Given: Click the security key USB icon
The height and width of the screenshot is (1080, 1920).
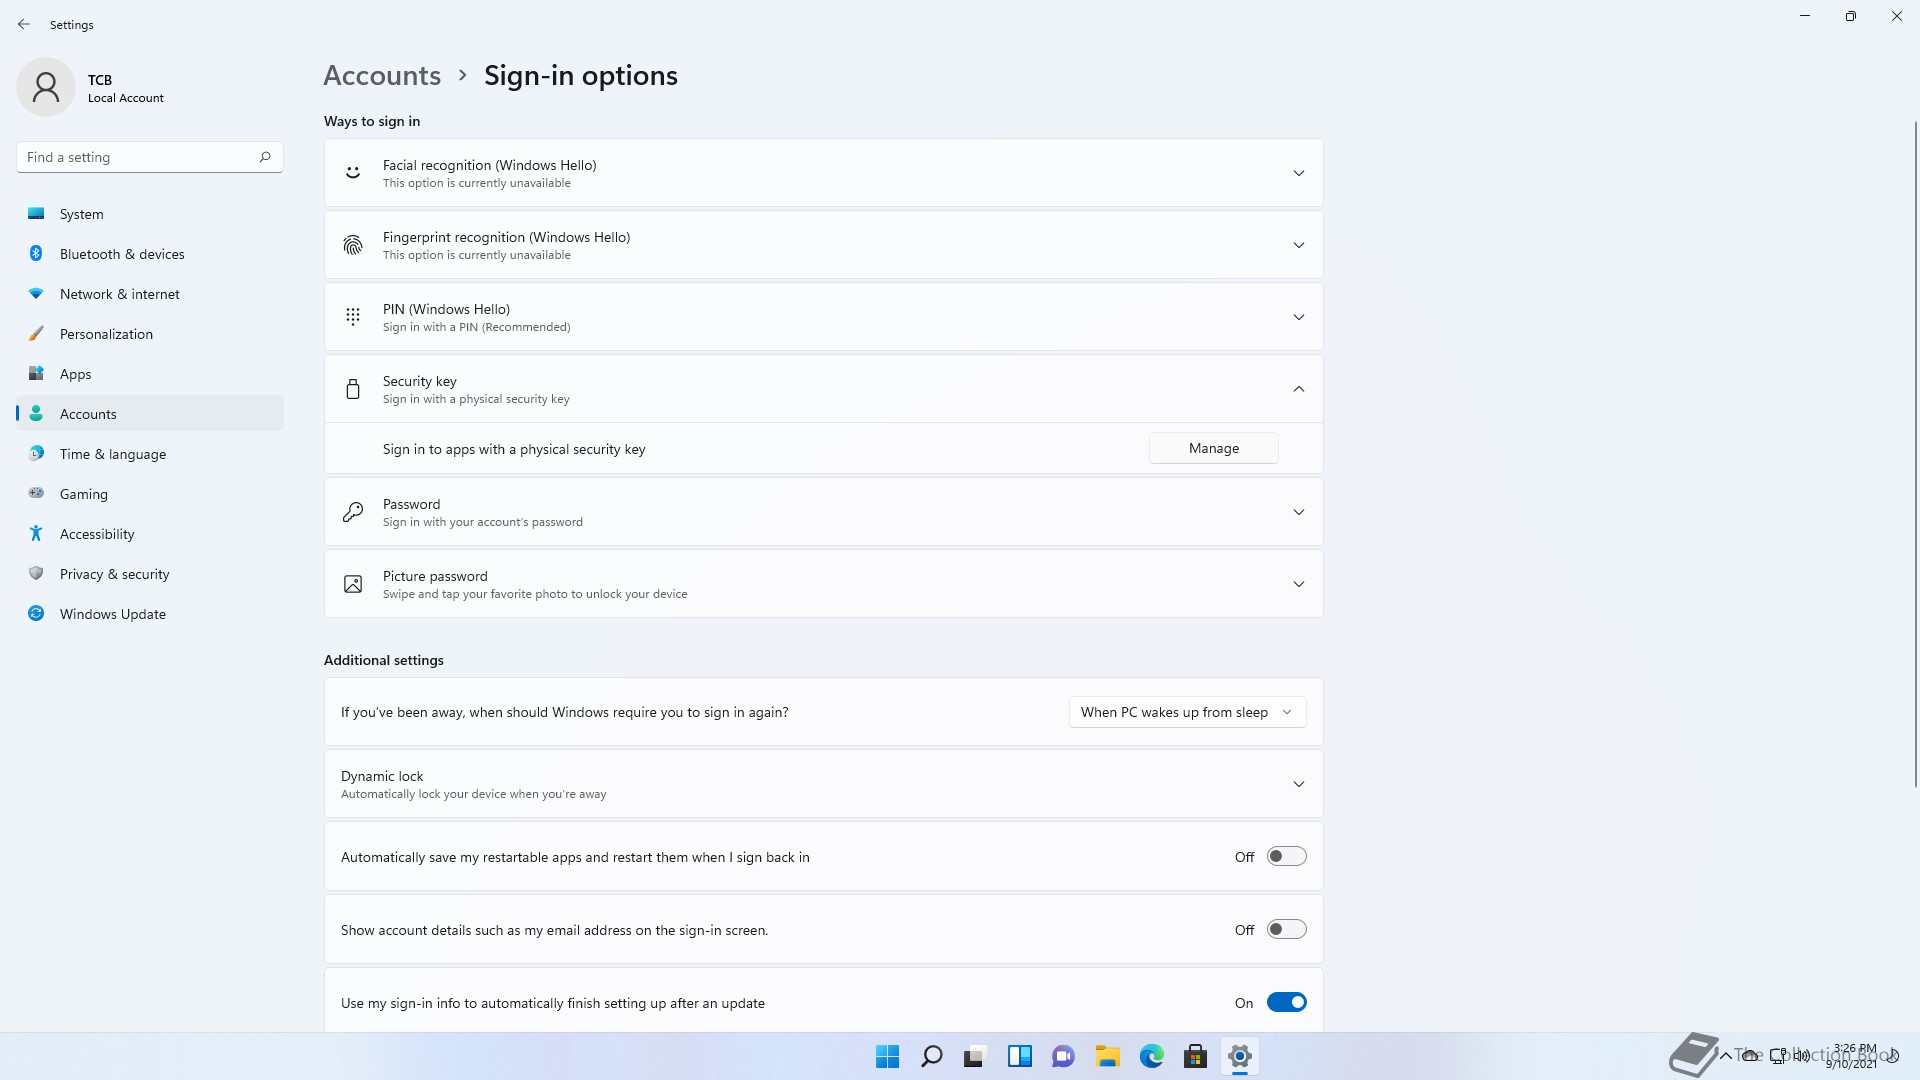Looking at the screenshot, I should [x=353, y=389].
